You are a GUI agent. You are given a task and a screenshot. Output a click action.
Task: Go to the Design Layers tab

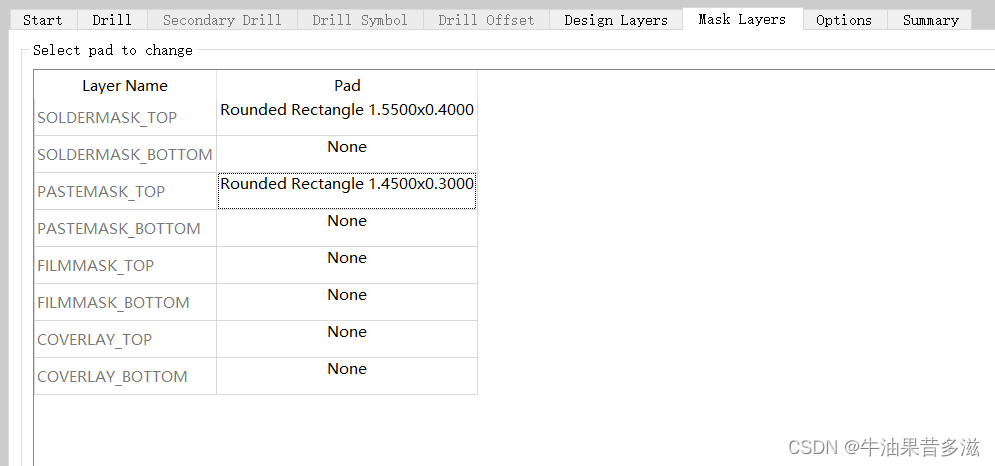[615, 20]
